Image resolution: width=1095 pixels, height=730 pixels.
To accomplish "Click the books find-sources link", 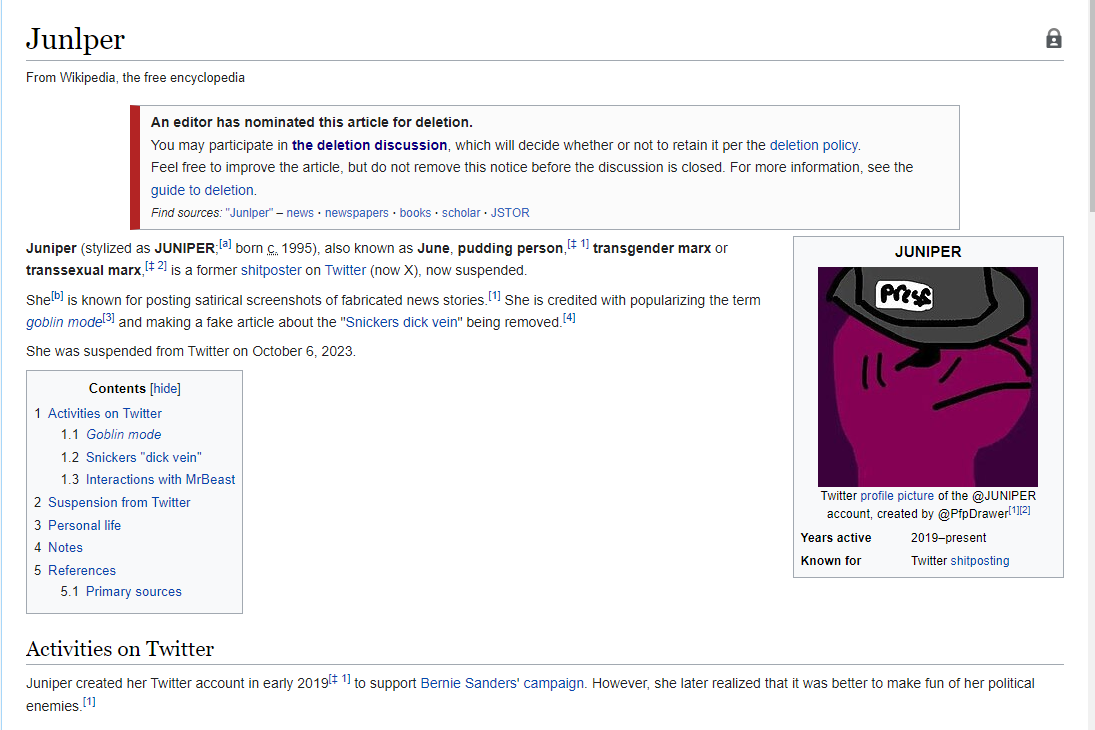I will pos(416,212).
